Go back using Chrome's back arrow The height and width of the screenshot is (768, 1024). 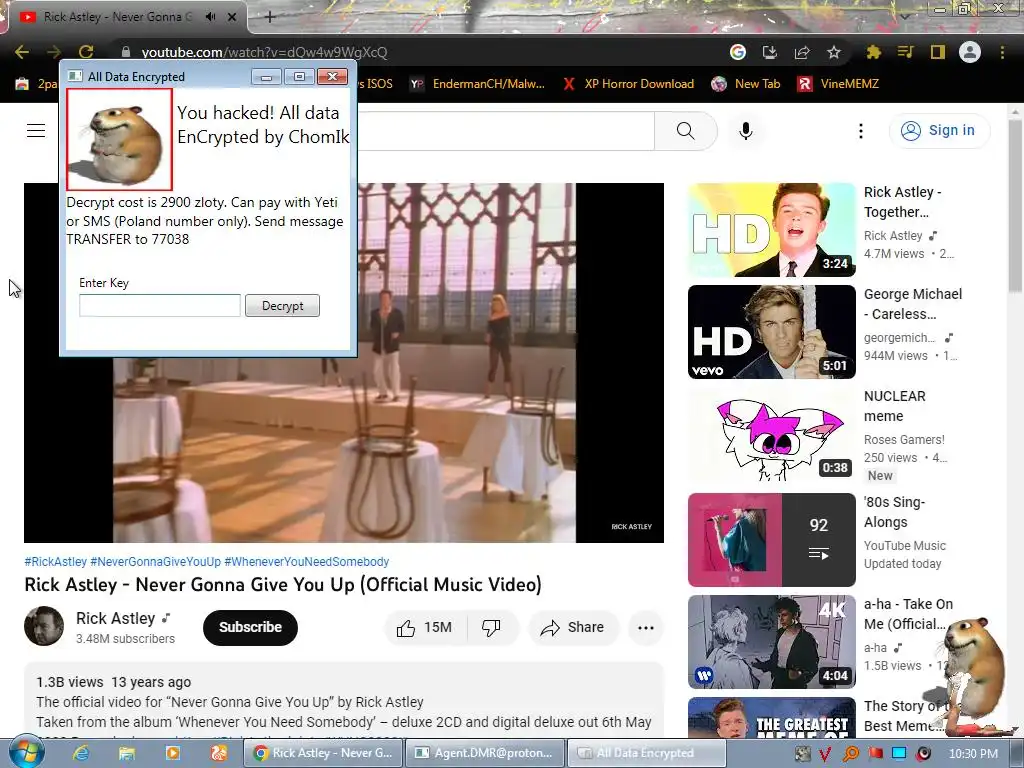pyautogui.click(x=22, y=52)
